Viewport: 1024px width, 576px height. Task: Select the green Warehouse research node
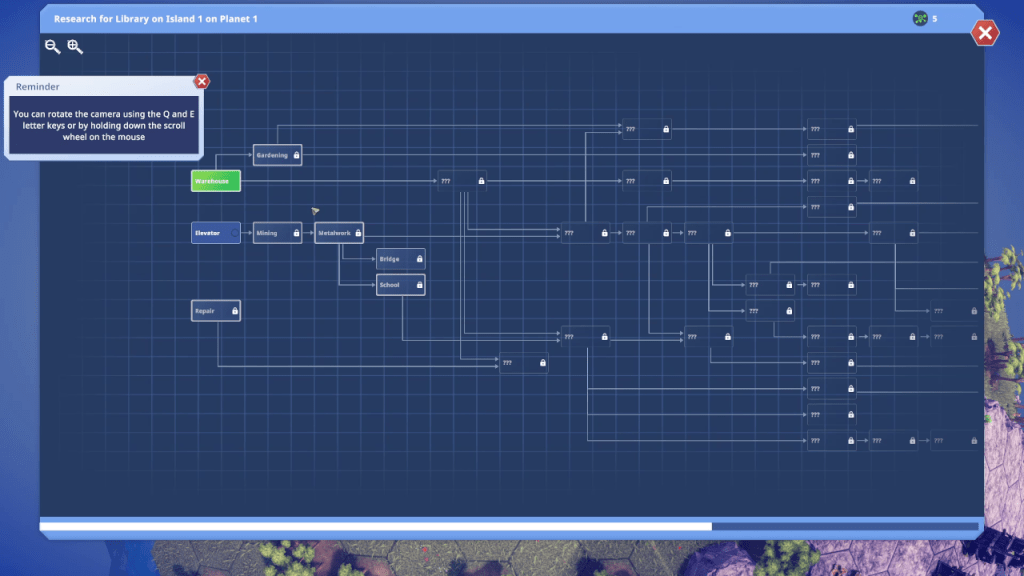(x=216, y=181)
